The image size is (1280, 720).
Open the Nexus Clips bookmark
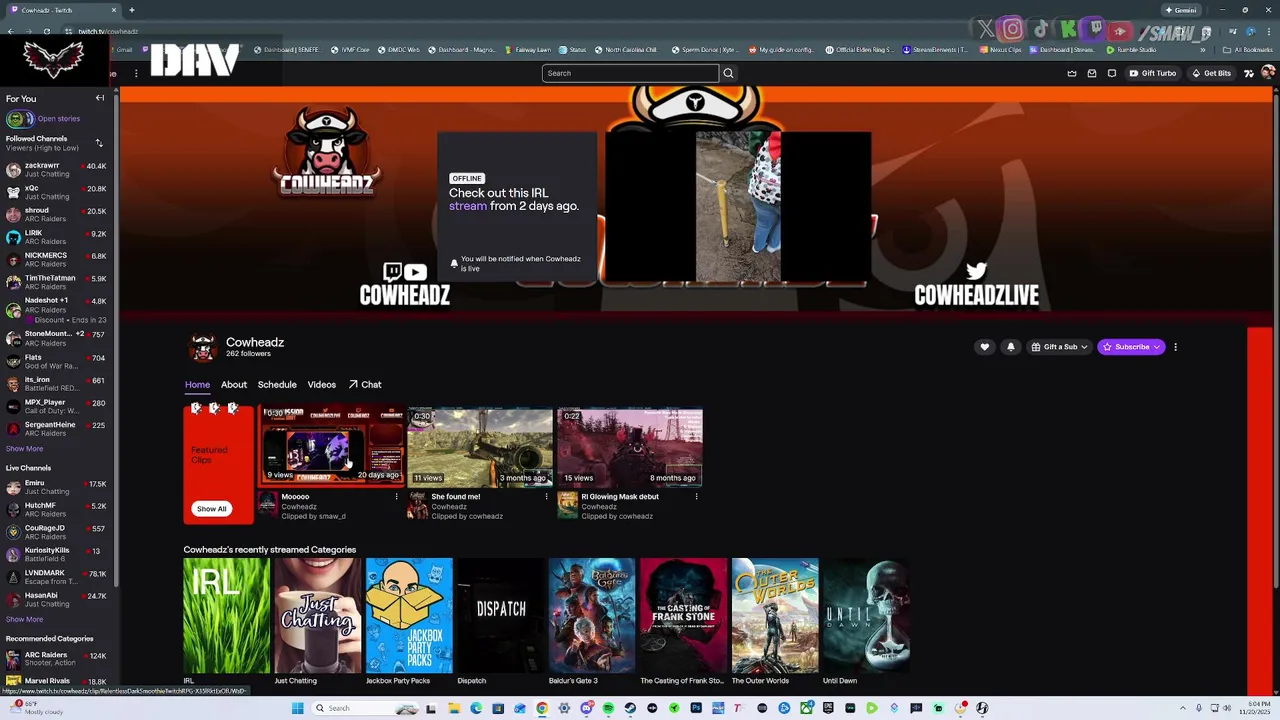1001,49
